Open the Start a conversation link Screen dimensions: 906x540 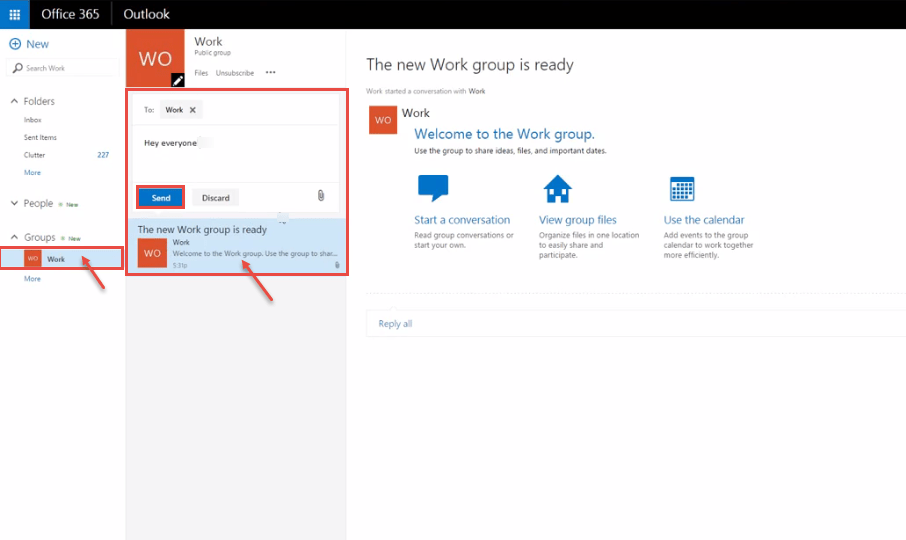(x=462, y=220)
